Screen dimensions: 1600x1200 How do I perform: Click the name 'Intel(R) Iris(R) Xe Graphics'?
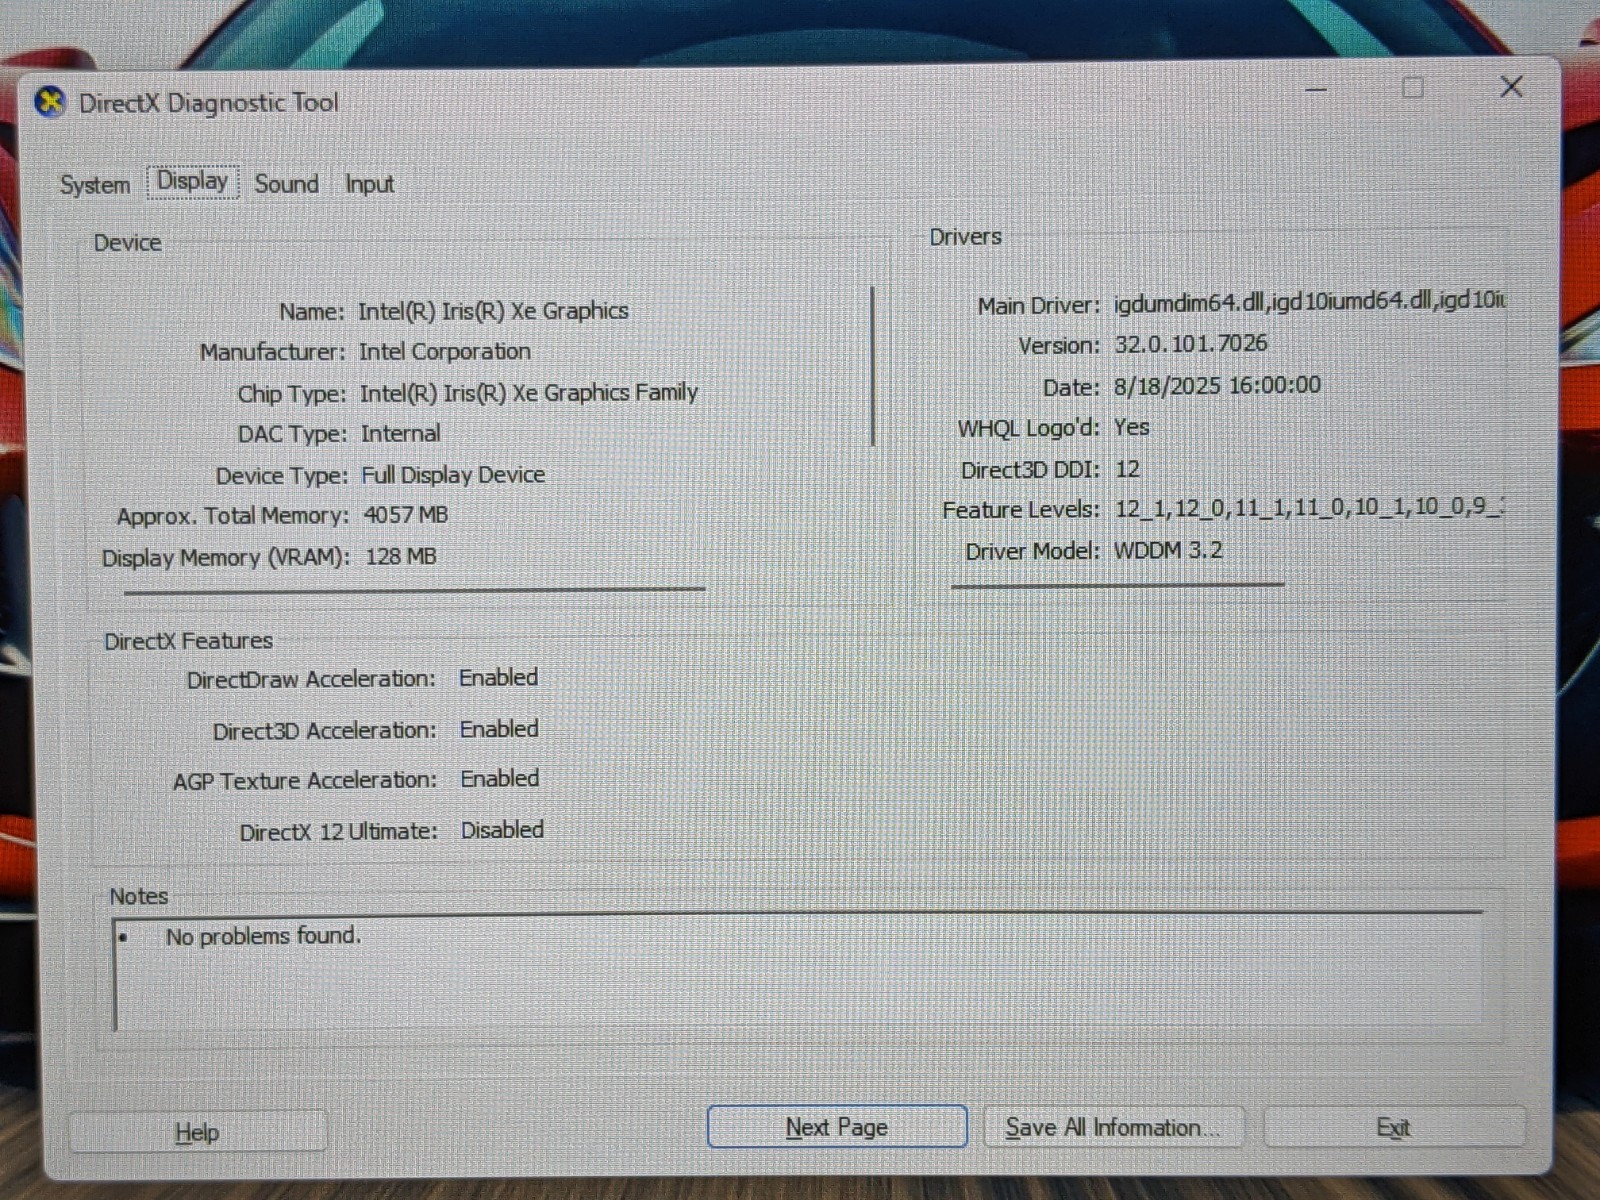pos(493,311)
